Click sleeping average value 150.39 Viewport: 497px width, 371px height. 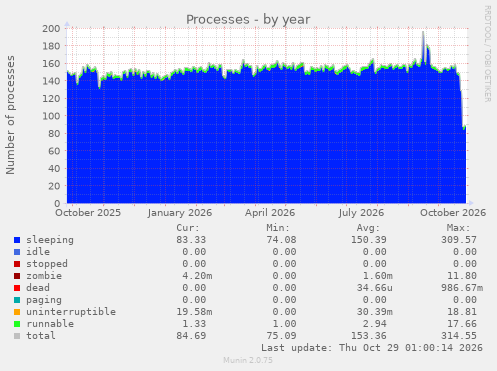click(369, 240)
